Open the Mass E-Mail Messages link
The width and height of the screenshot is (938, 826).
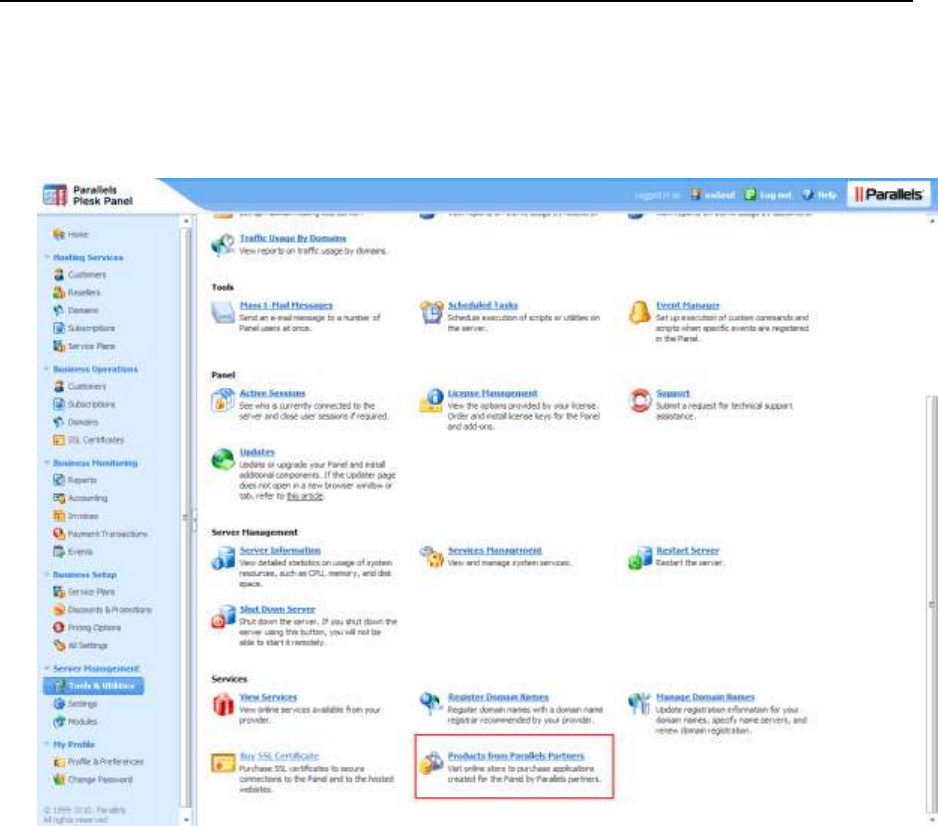[286, 305]
